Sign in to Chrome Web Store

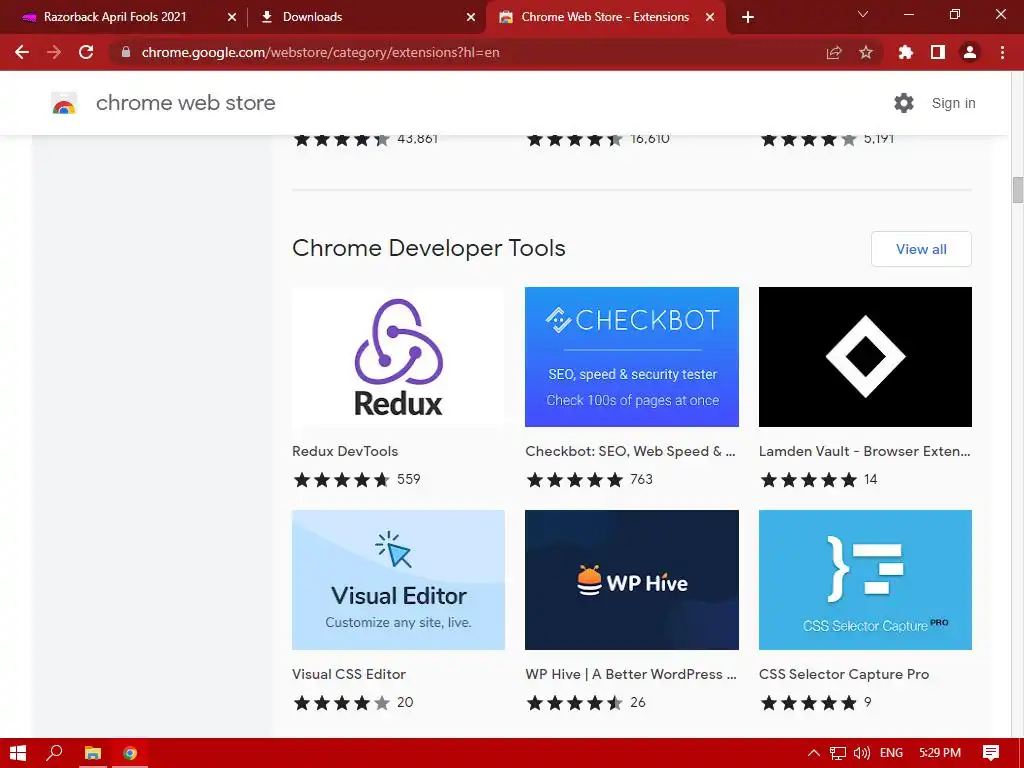(953, 103)
